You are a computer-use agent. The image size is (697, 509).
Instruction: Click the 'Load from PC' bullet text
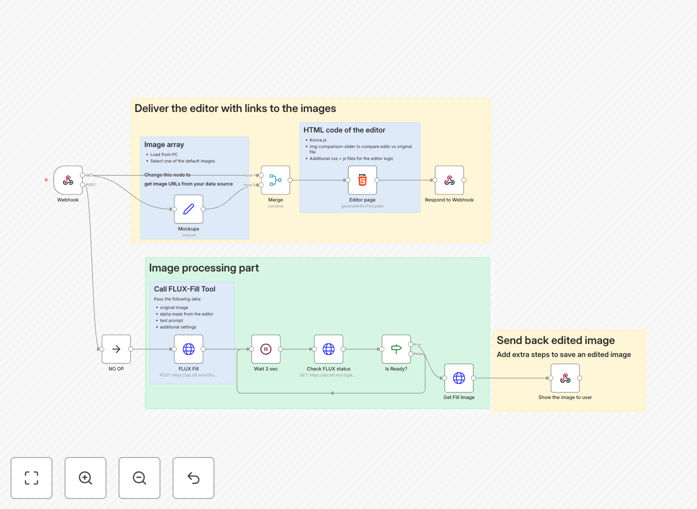click(164, 154)
